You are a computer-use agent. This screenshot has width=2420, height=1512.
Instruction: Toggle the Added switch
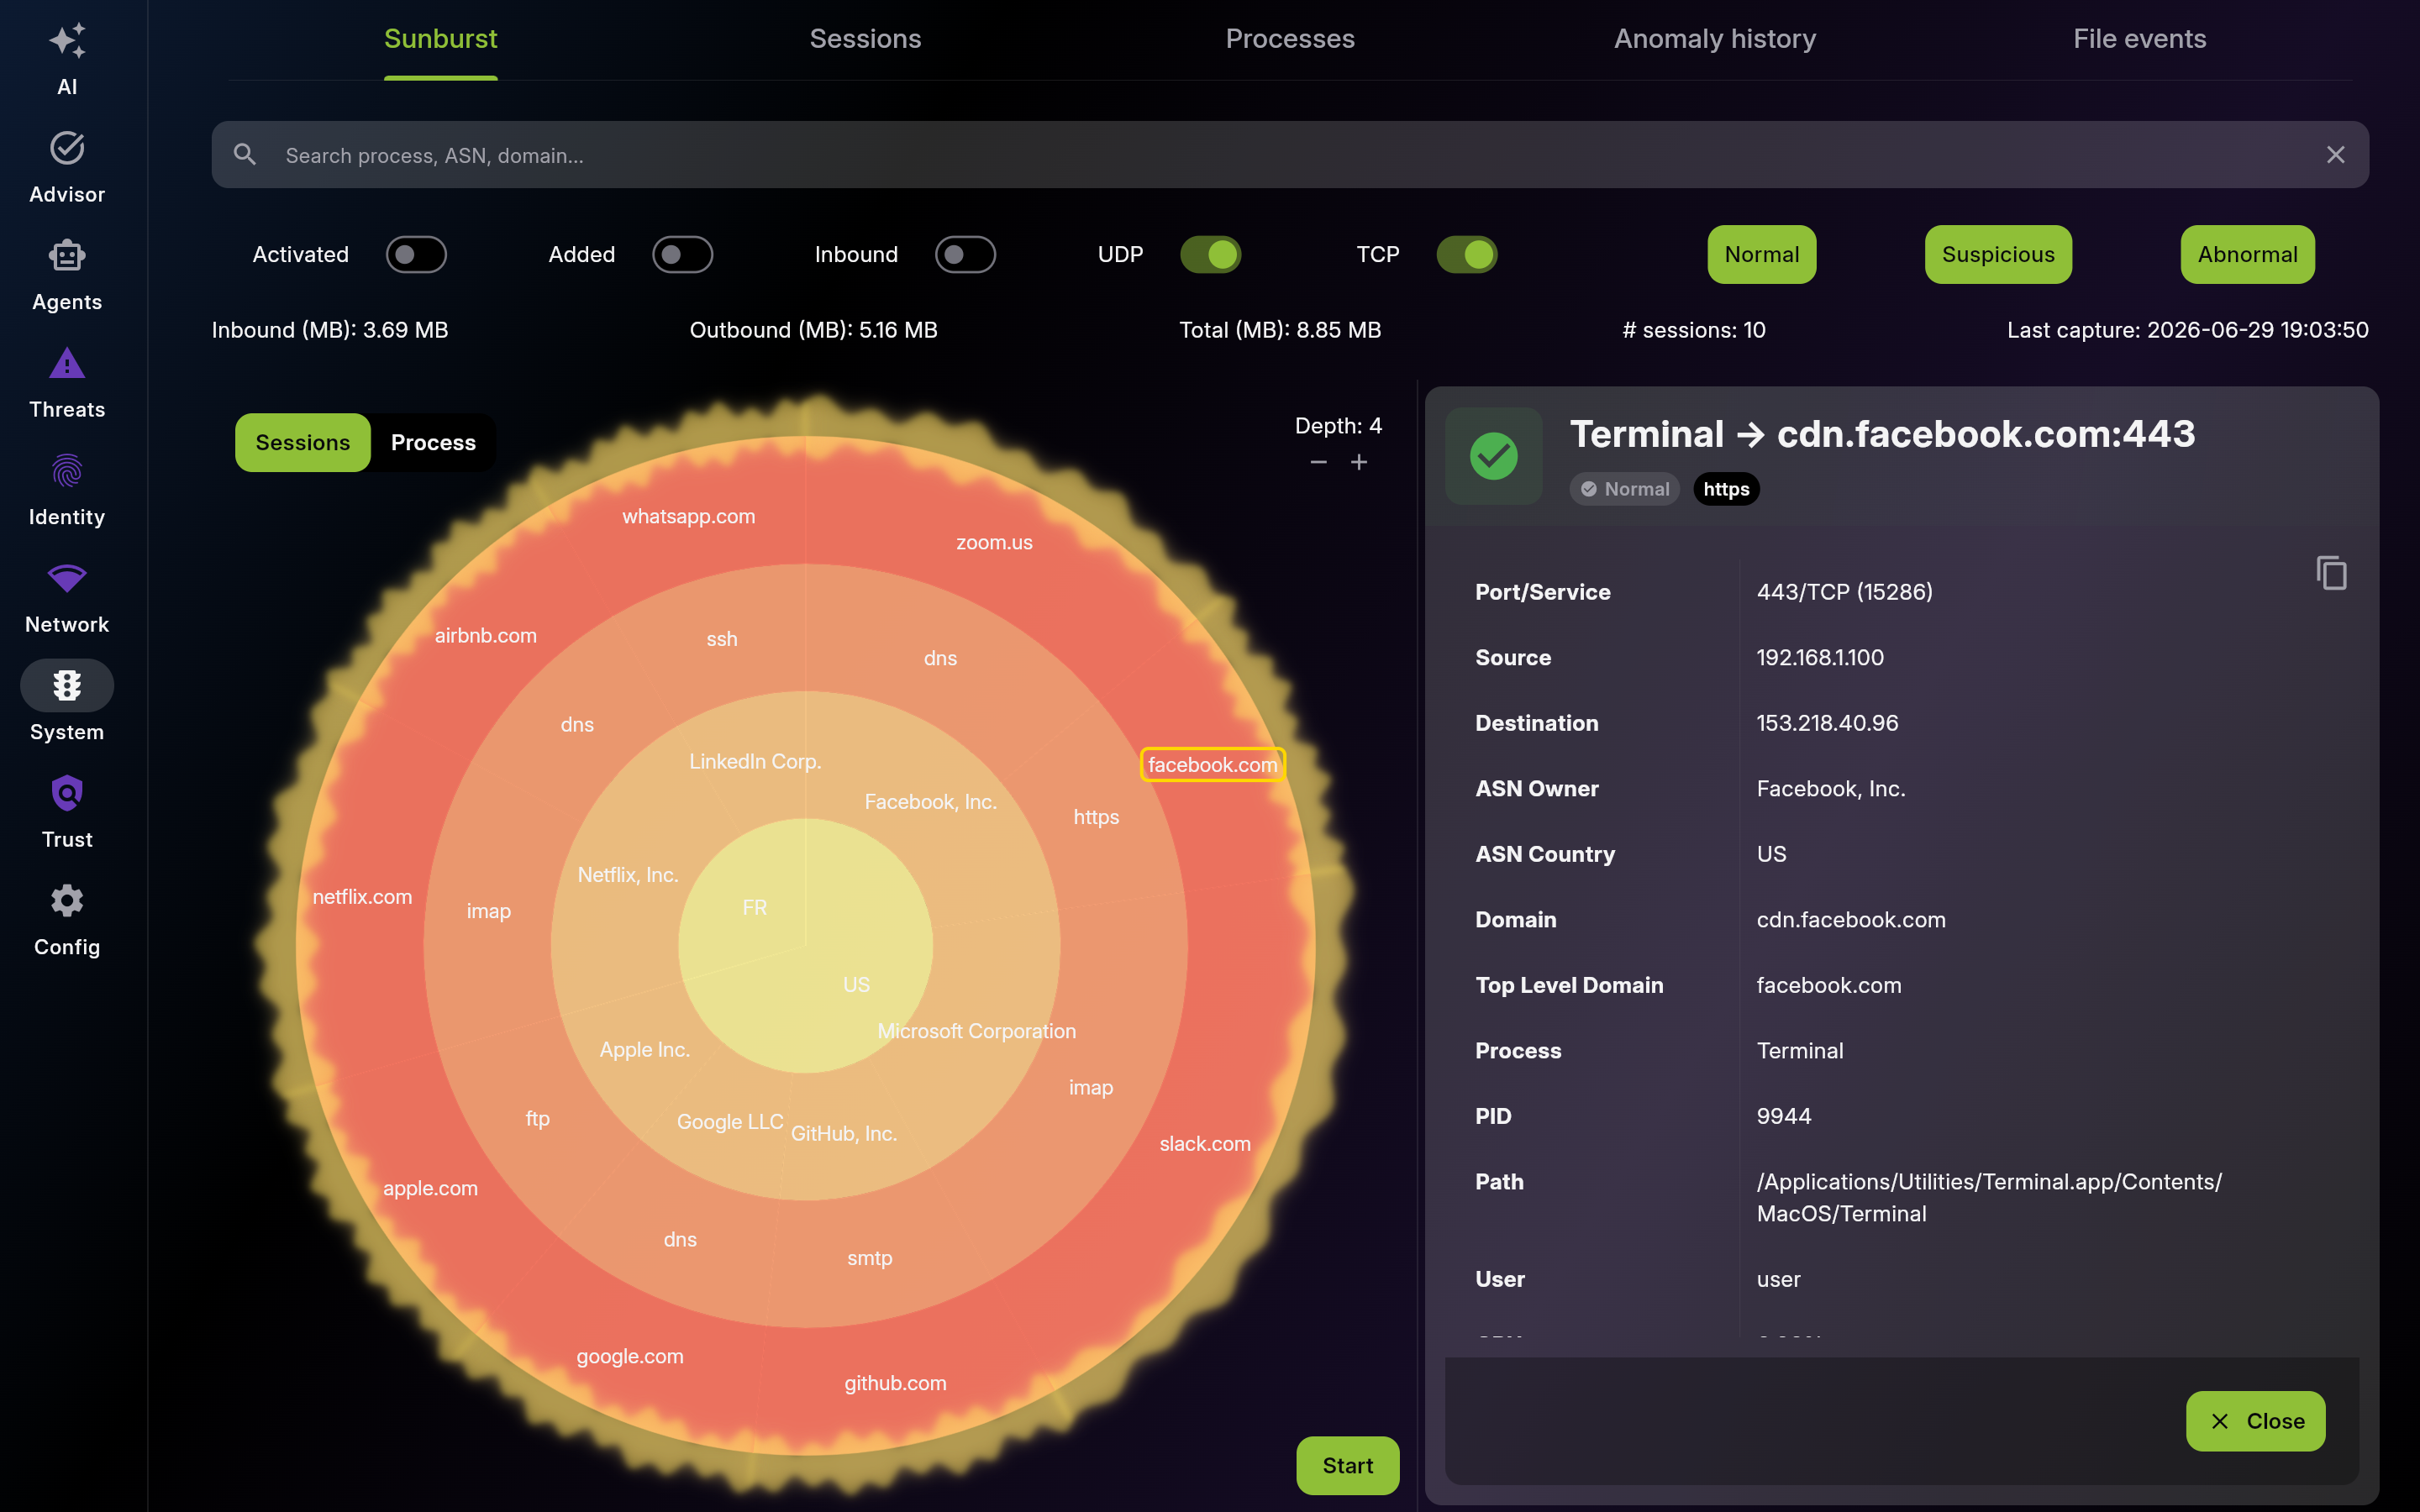click(682, 254)
